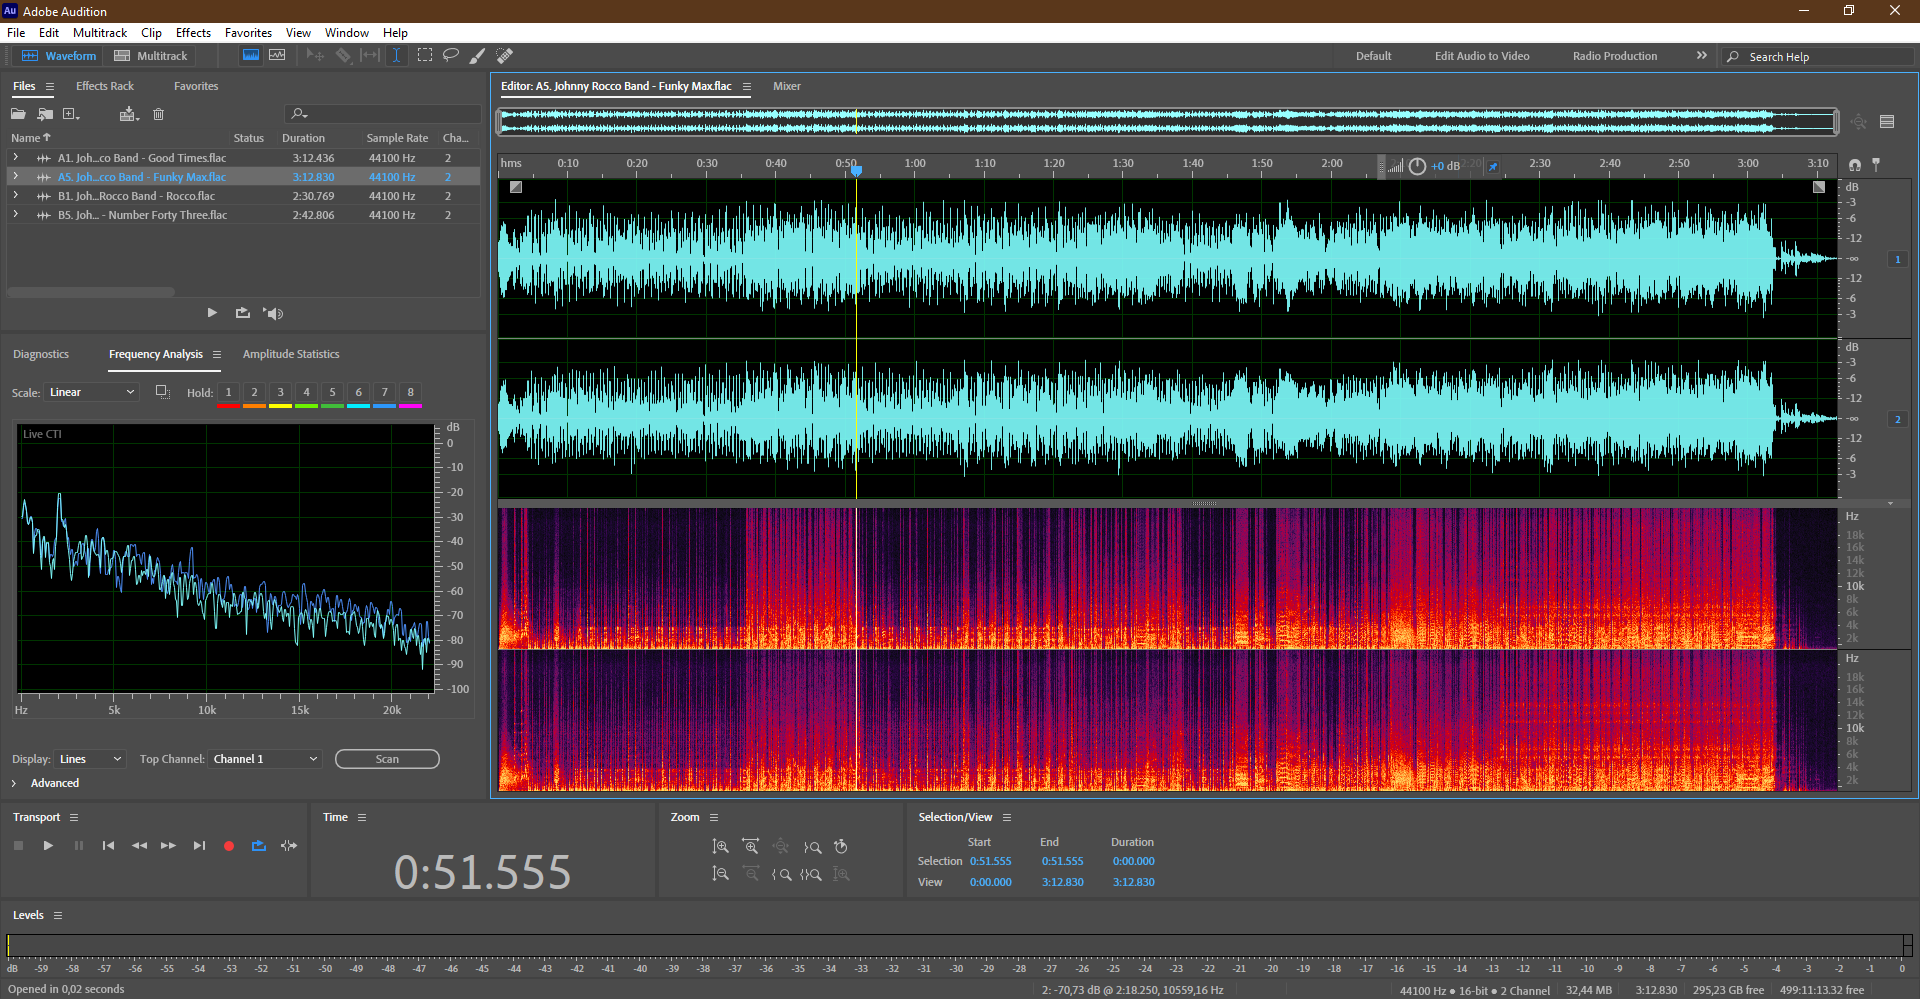The width and height of the screenshot is (1920, 999).
Task: Click the Play button in Transport
Action: [48, 846]
